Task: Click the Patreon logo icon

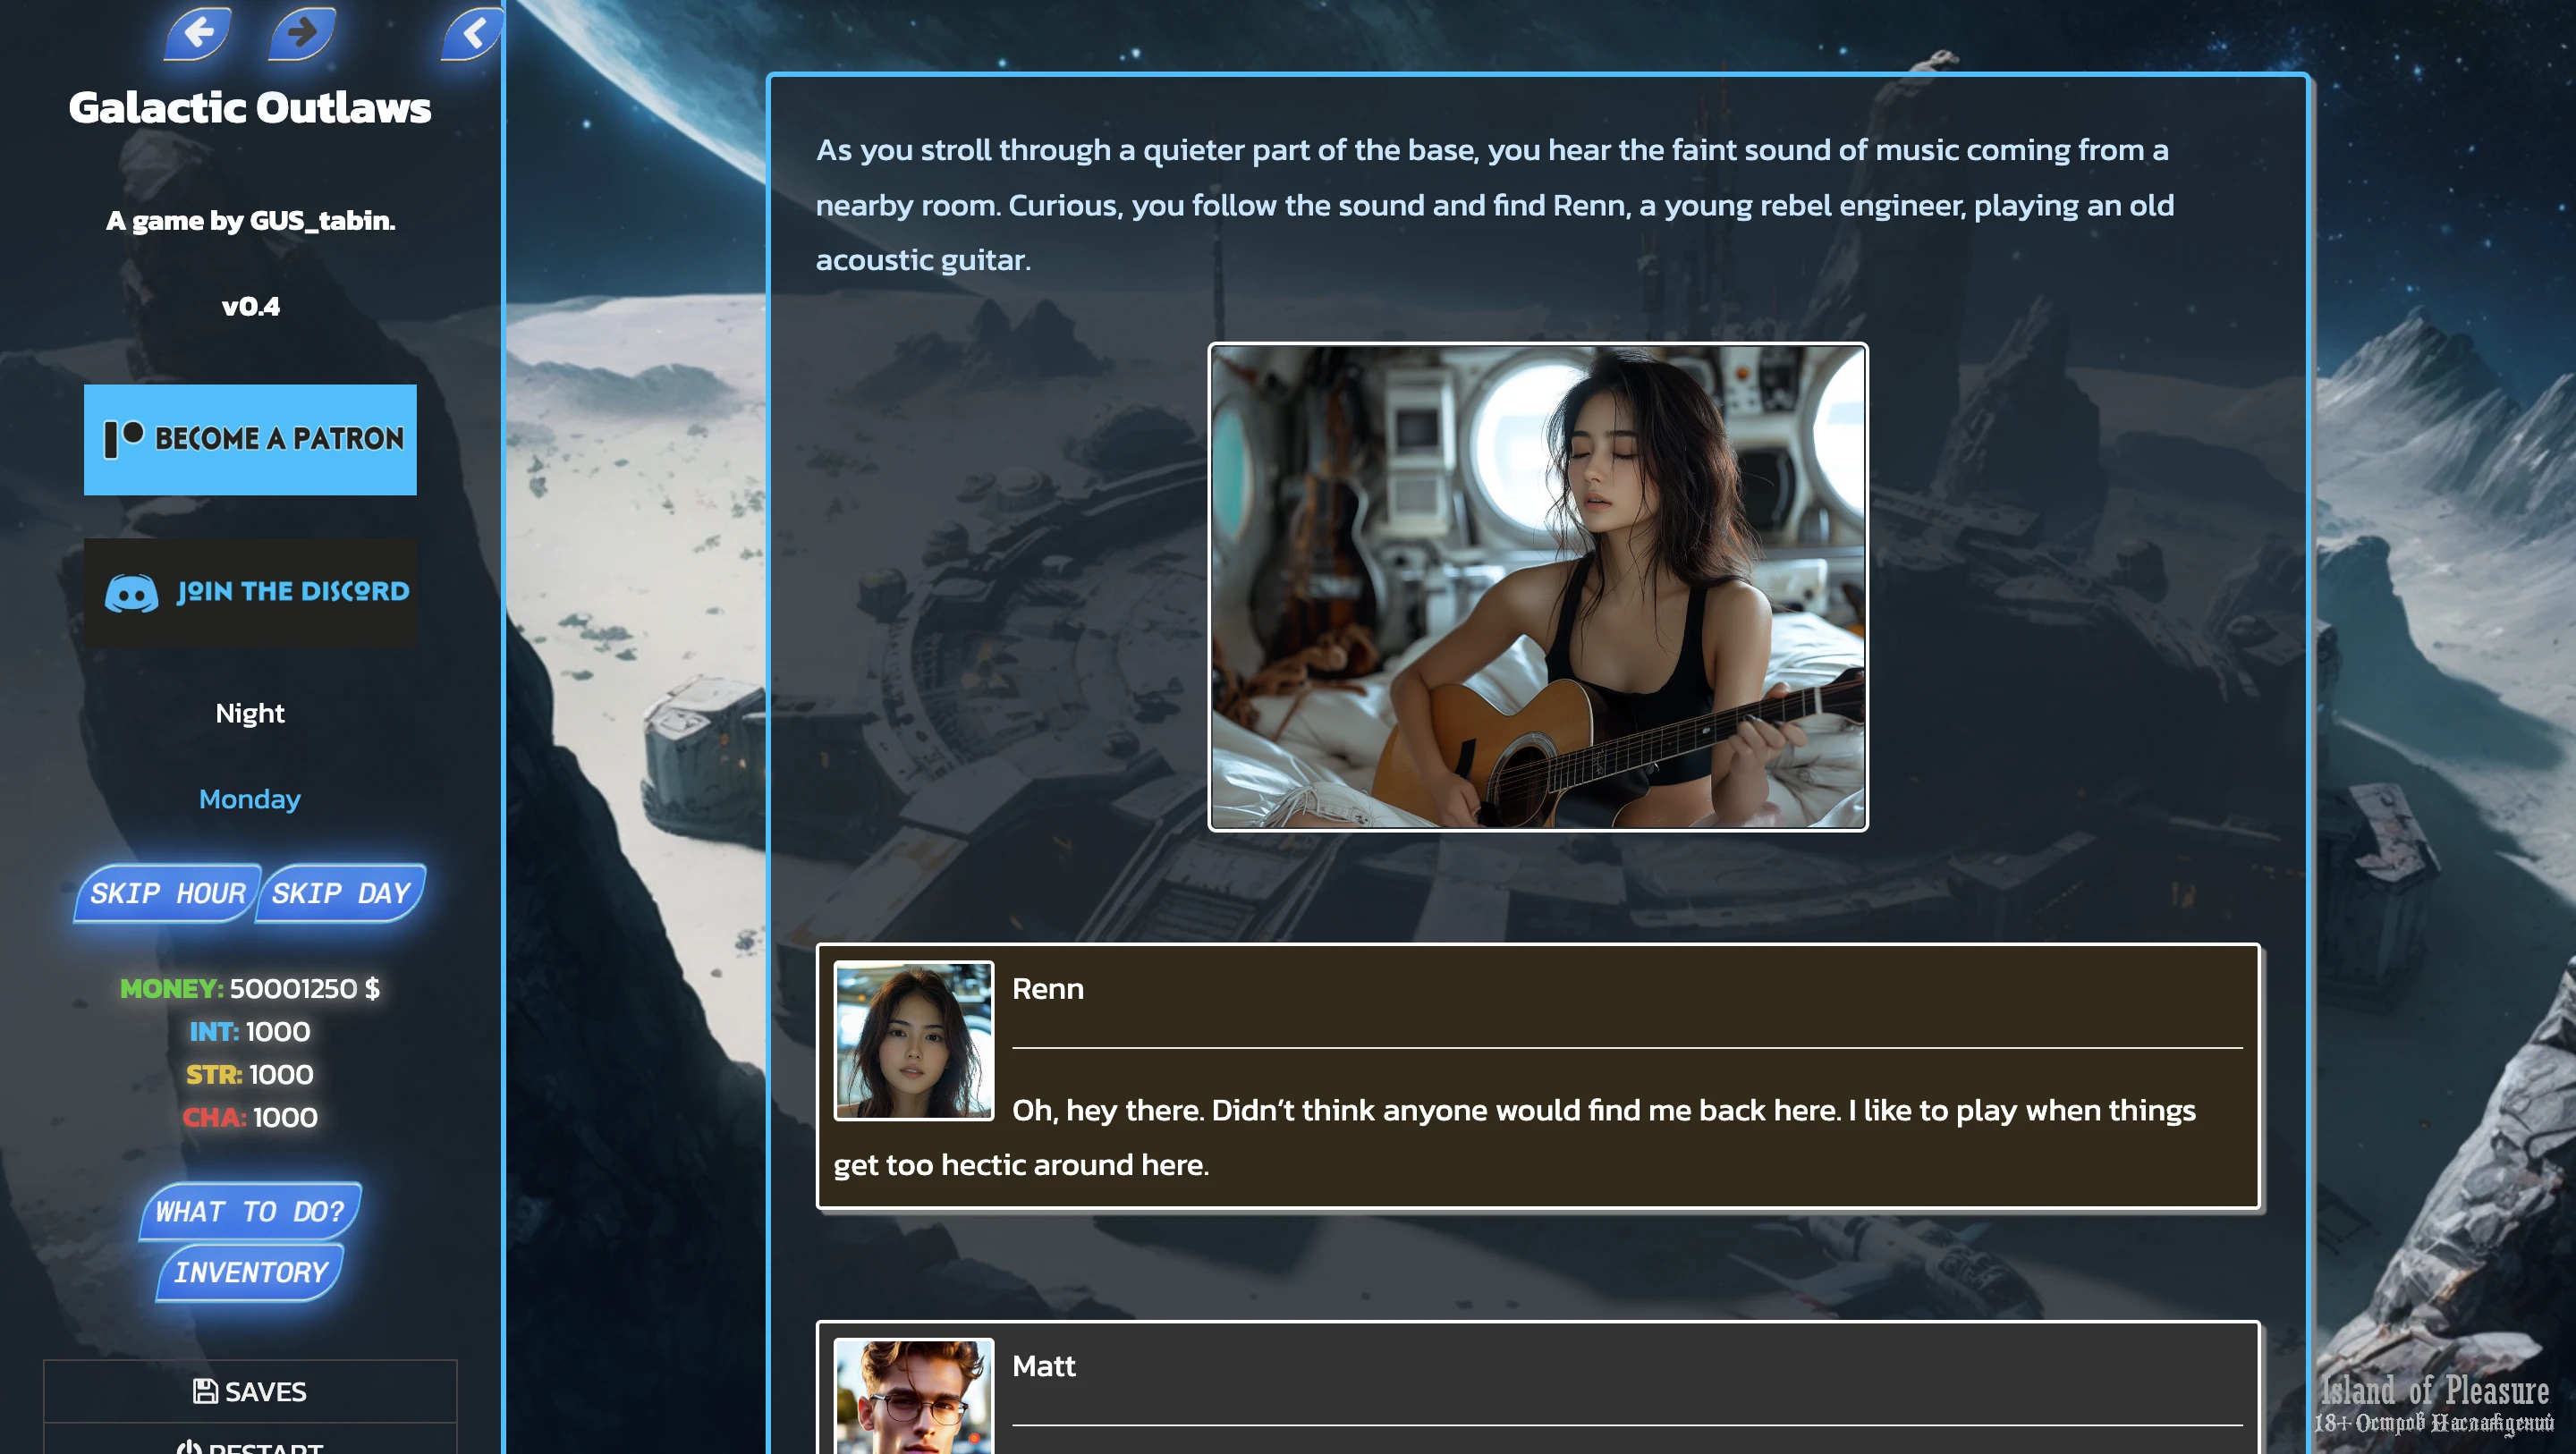Action: [x=124, y=438]
